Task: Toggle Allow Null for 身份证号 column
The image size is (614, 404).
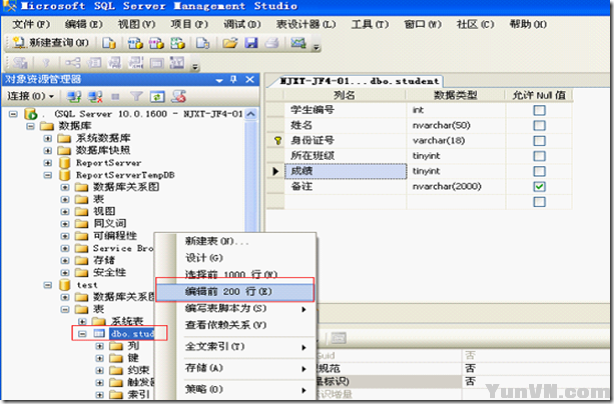Action: click(539, 141)
